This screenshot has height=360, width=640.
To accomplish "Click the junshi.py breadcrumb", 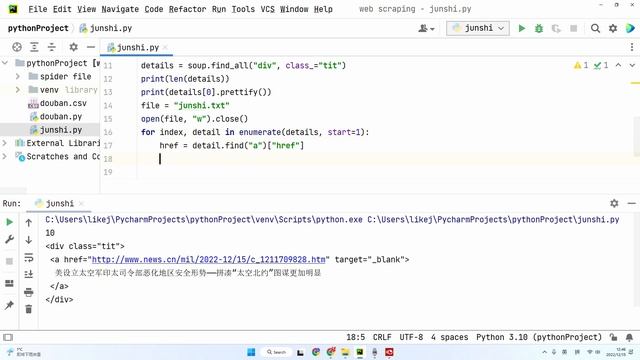I will pos(106,28).
